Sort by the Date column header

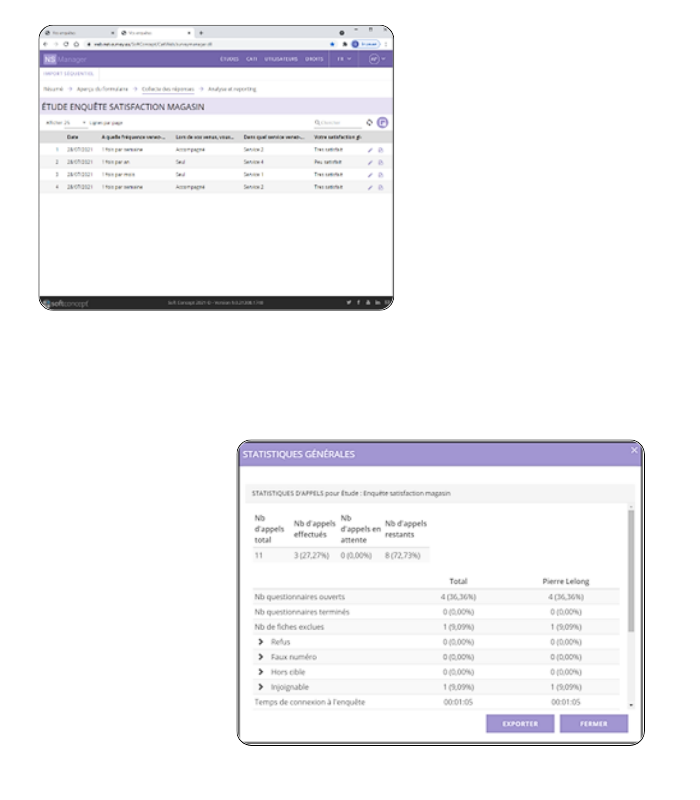coord(73,137)
